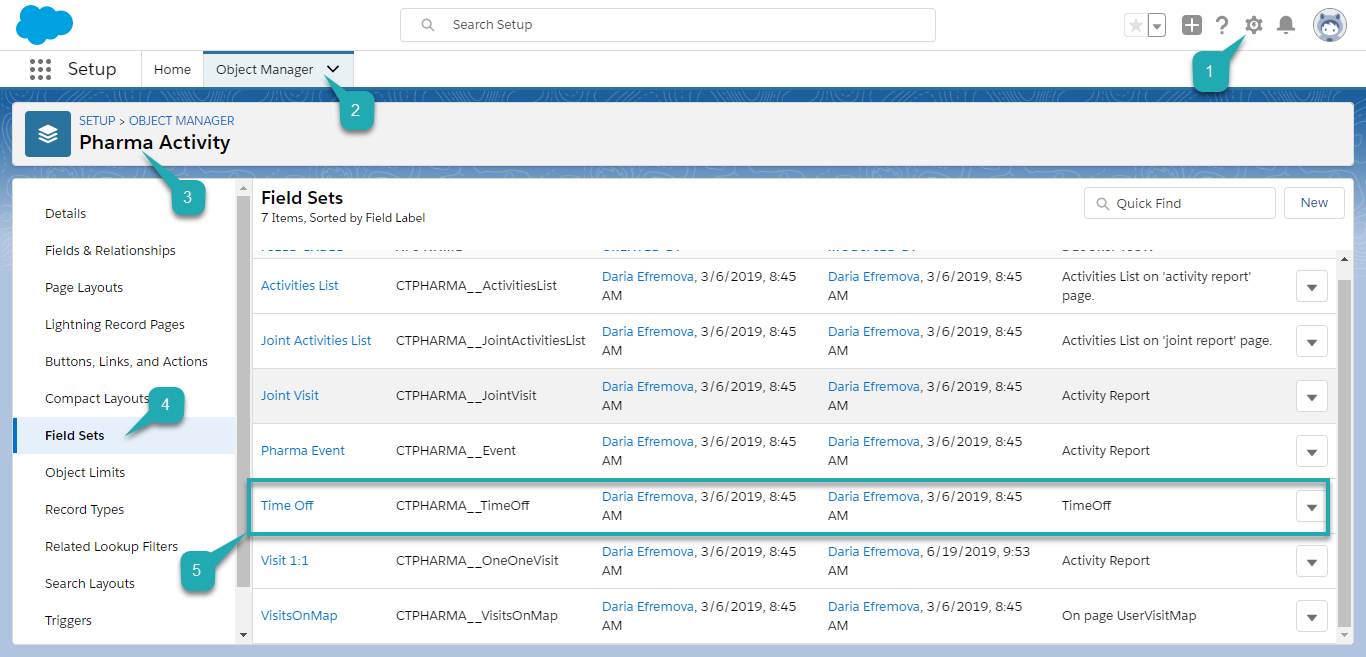Open the Setup gear icon
The image size is (1366, 657).
(1253, 25)
